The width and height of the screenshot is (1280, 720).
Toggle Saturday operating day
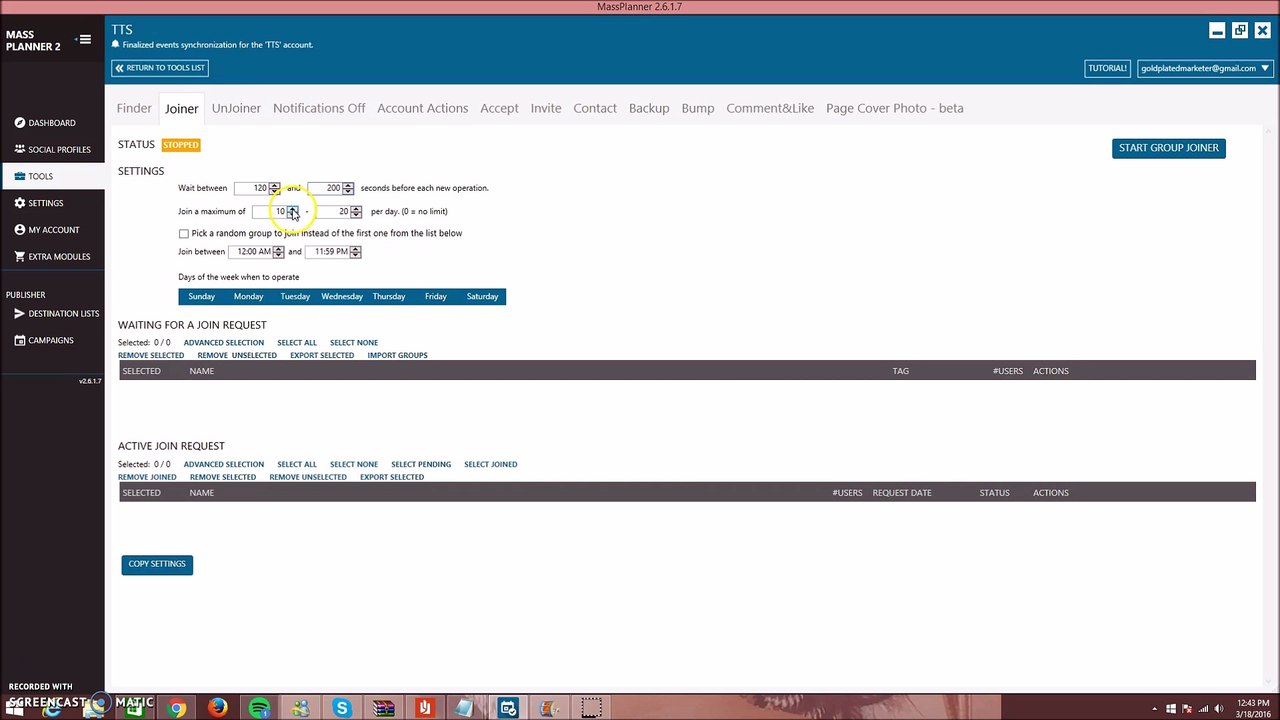[482, 296]
